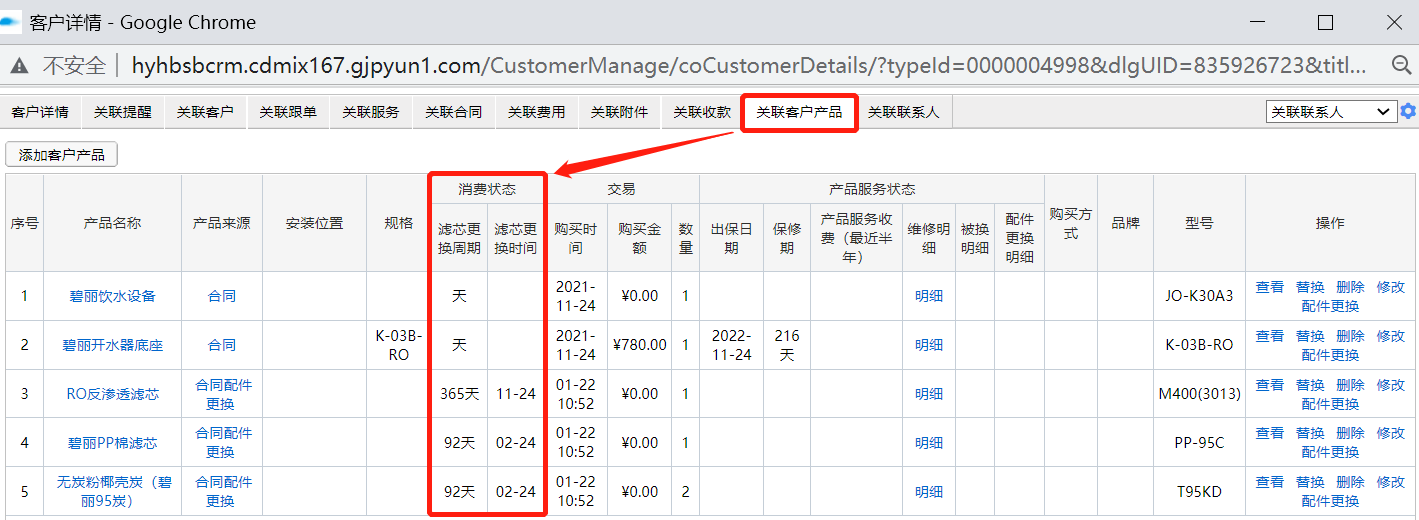Open product link 碧丽PP棉滤芯

[x=112, y=443]
